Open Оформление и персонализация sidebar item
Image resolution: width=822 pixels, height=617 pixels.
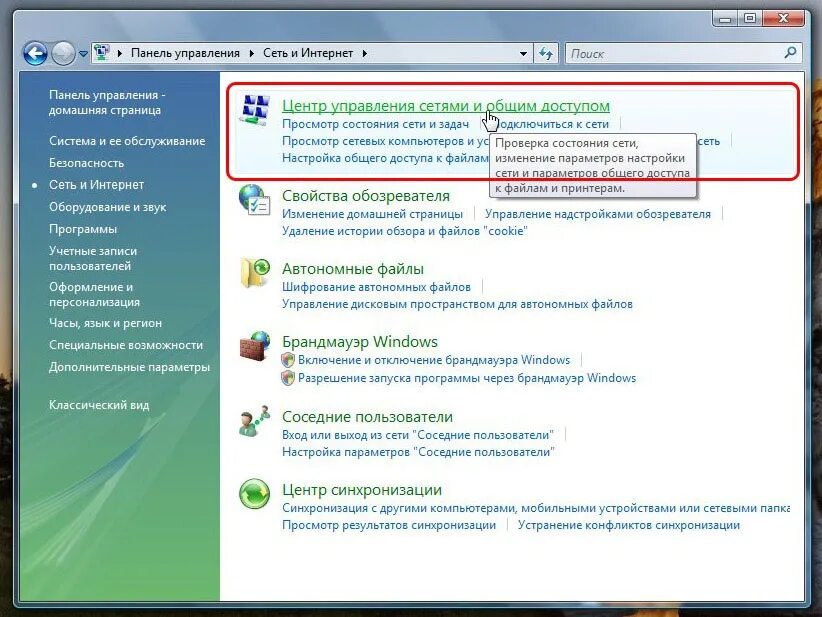[94, 295]
